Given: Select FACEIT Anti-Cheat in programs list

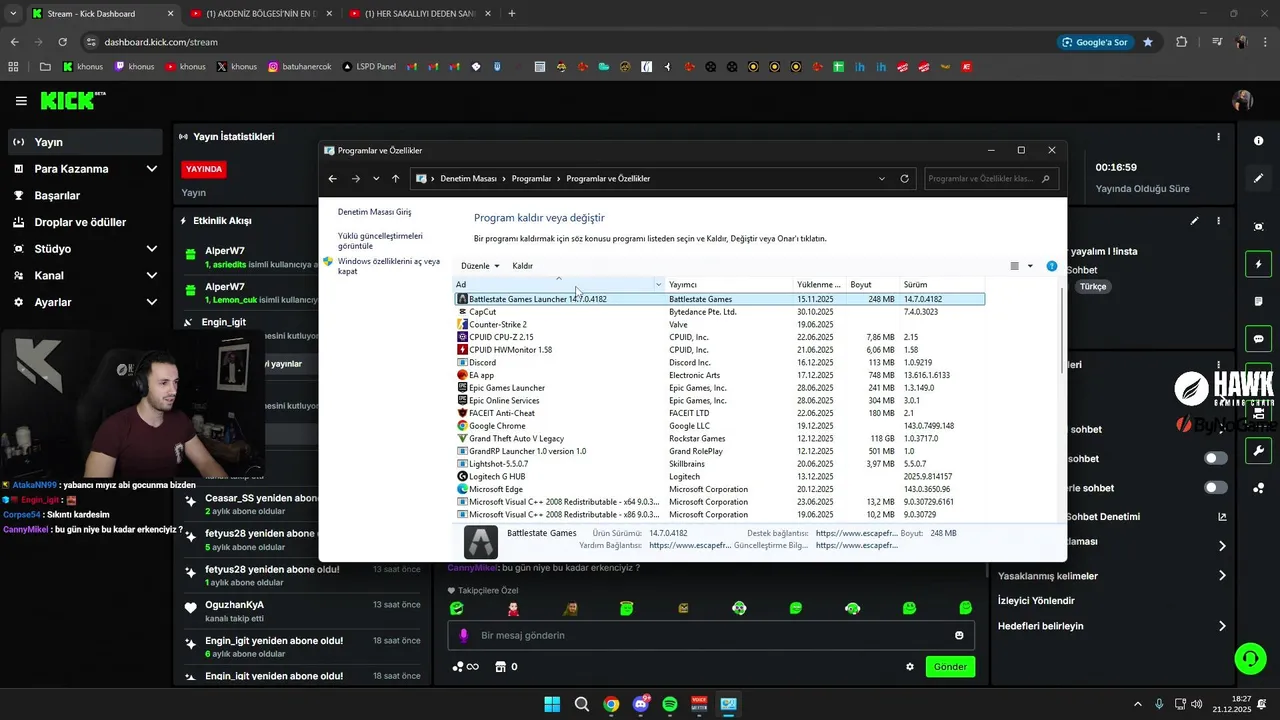Looking at the screenshot, I should (x=720, y=413).
